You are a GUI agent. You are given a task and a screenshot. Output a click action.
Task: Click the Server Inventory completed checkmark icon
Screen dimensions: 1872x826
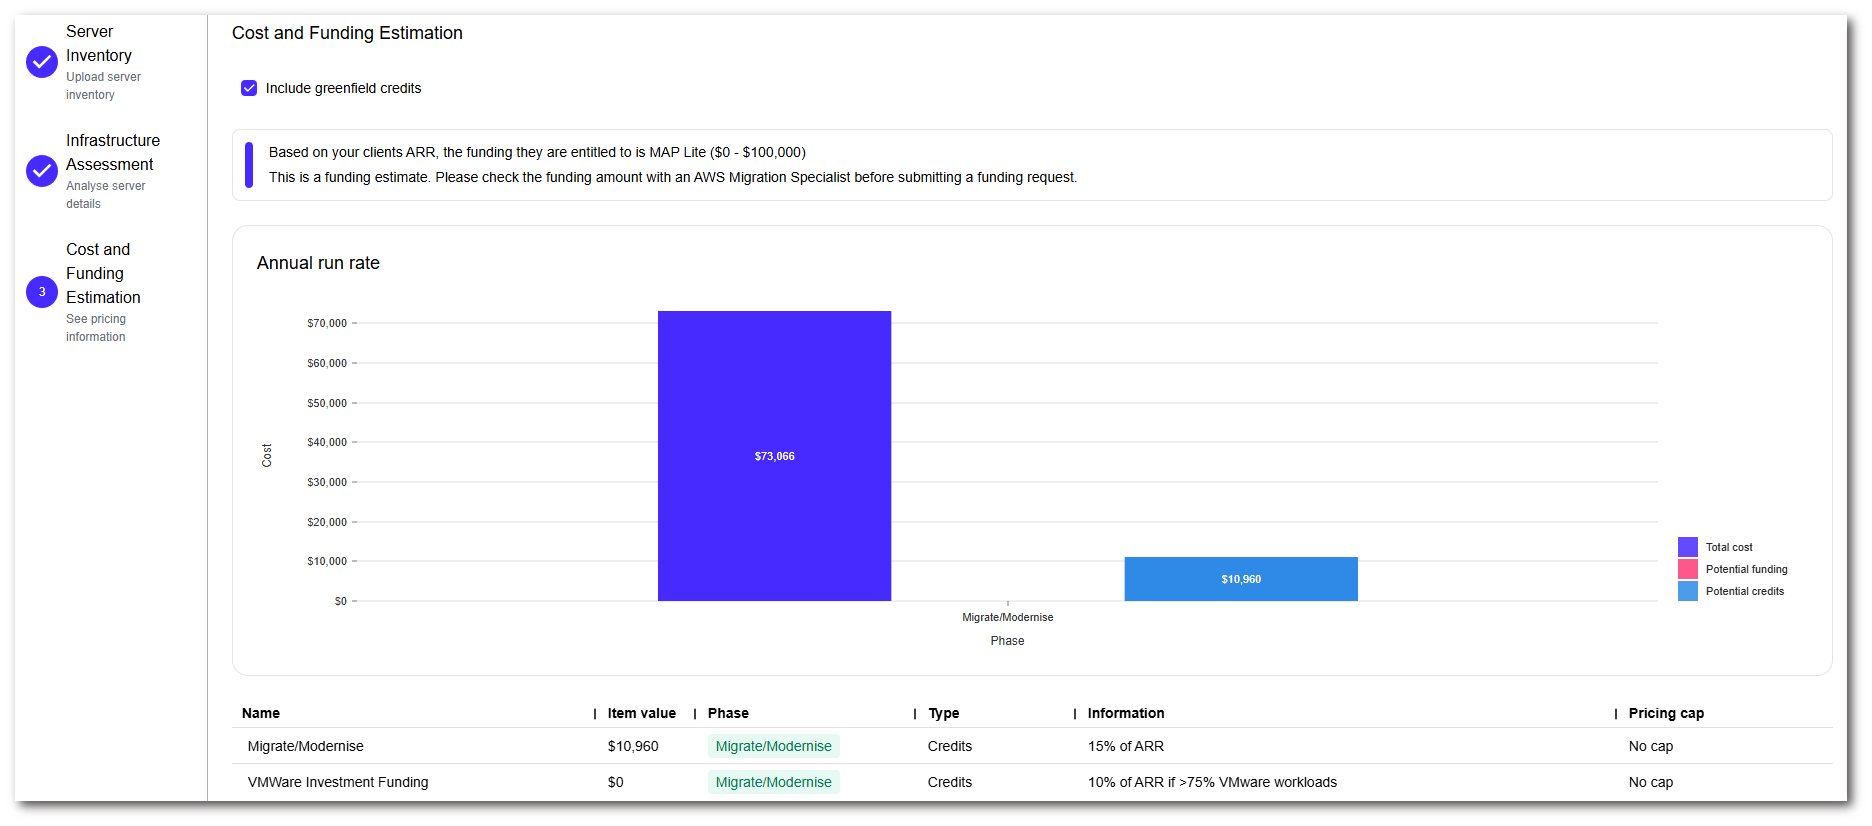click(42, 62)
